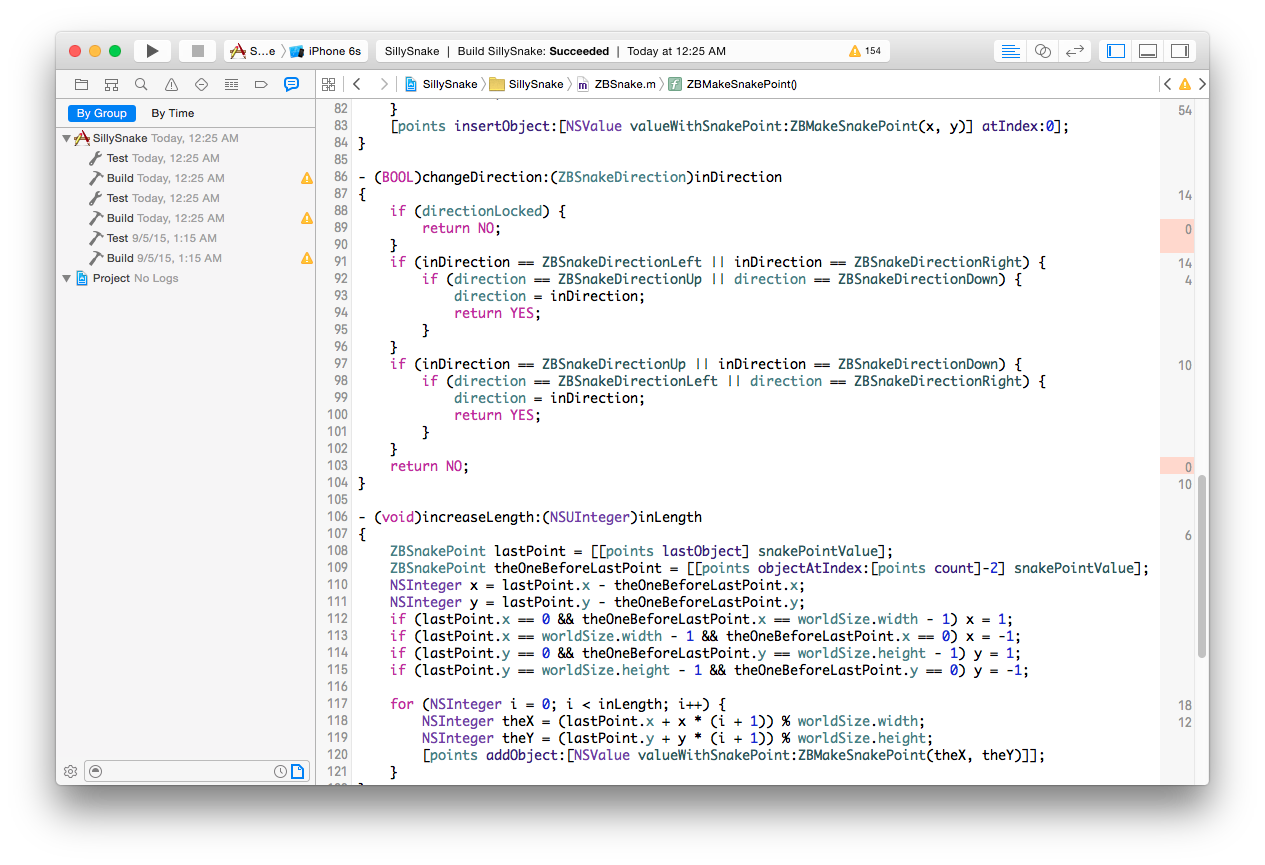Expand the Project No Logs group

click(66, 279)
